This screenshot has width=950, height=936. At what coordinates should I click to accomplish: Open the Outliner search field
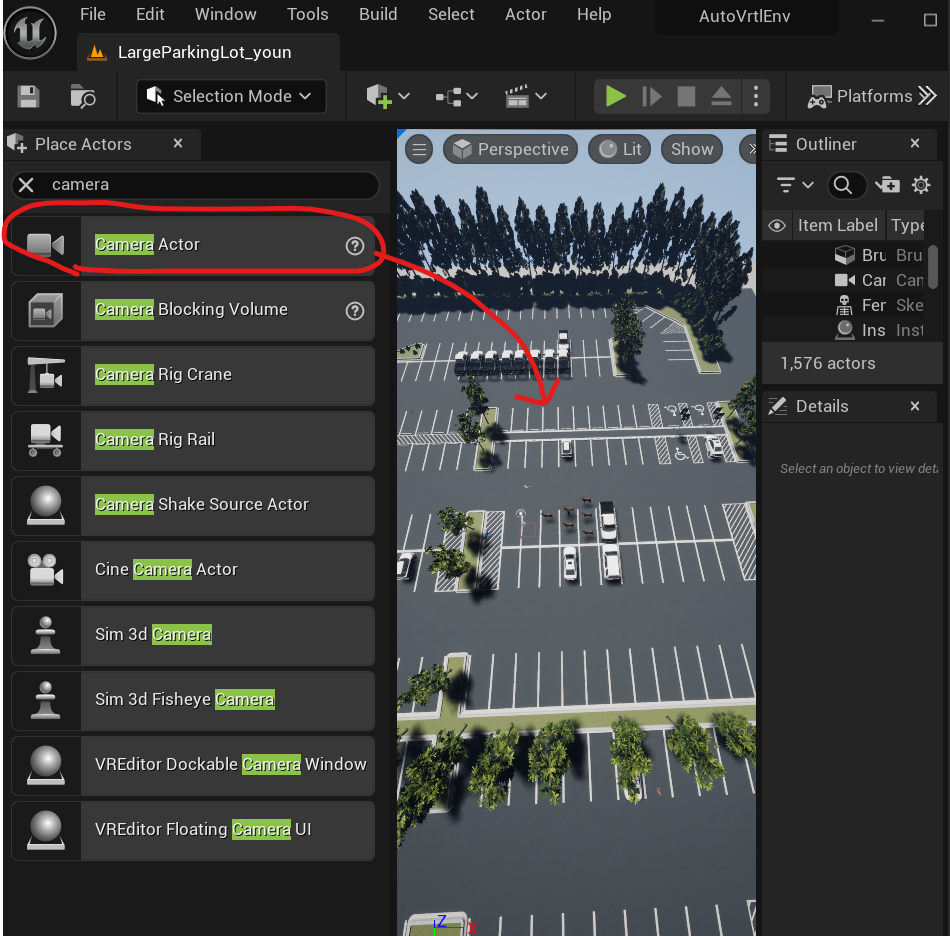[846, 185]
